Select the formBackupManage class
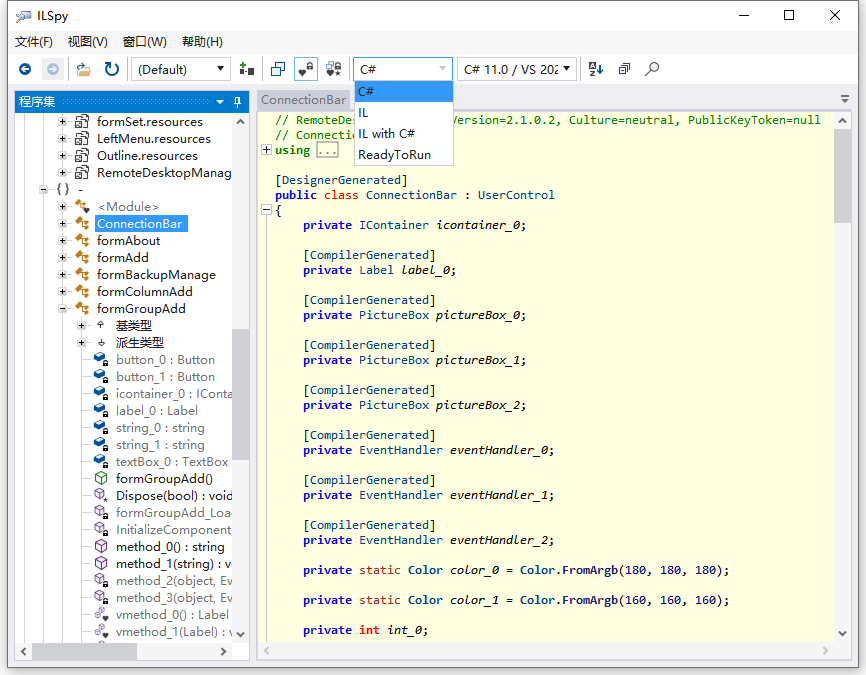 [156, 275]
